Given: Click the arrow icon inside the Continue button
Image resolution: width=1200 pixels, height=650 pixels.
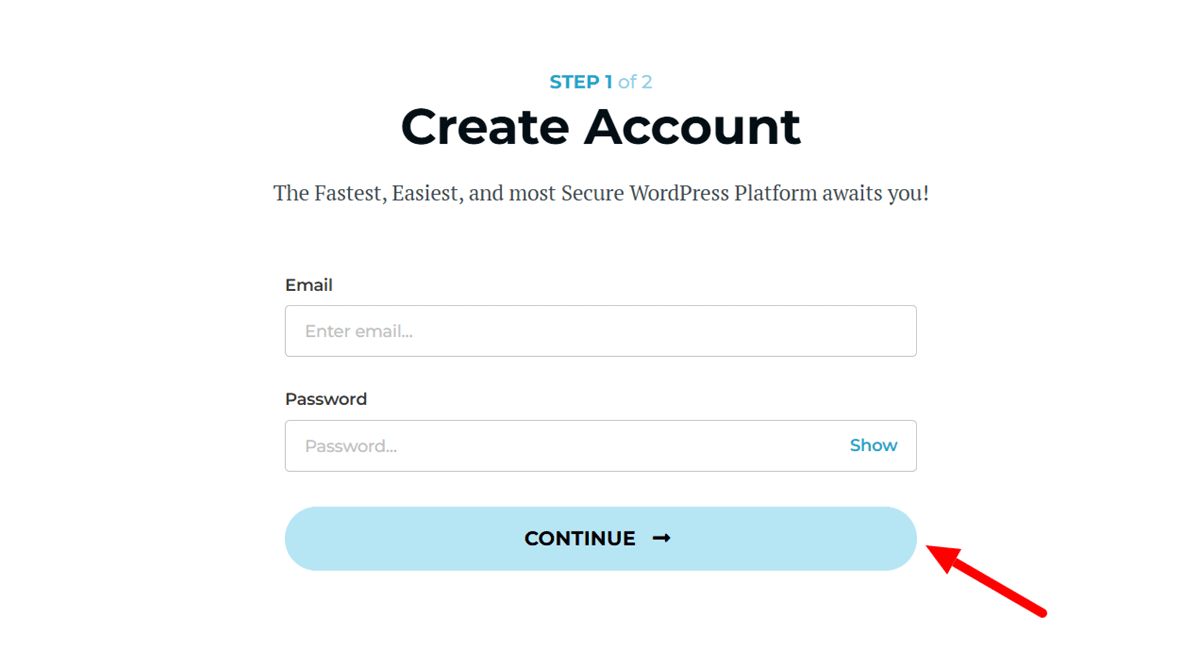Looking at the screenshot, I should tap(664, 538).
